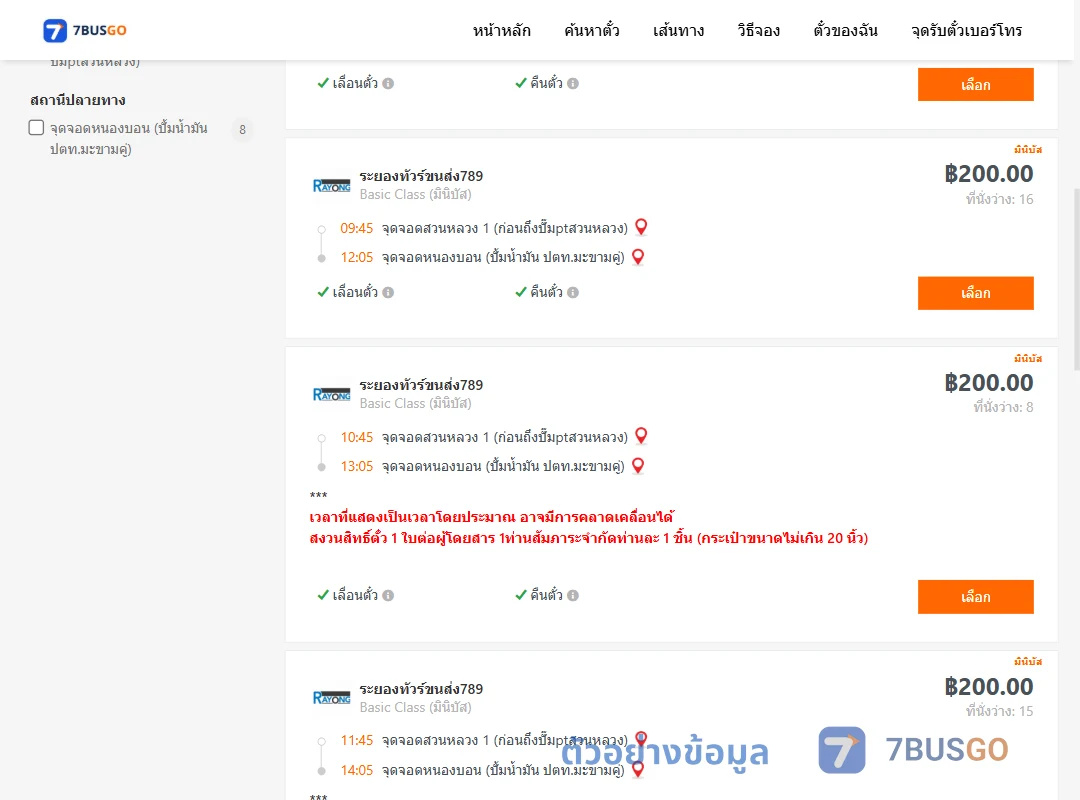
Task: Click ที่นั่งว่าง: 15 seat availability text
Action: 999,711
